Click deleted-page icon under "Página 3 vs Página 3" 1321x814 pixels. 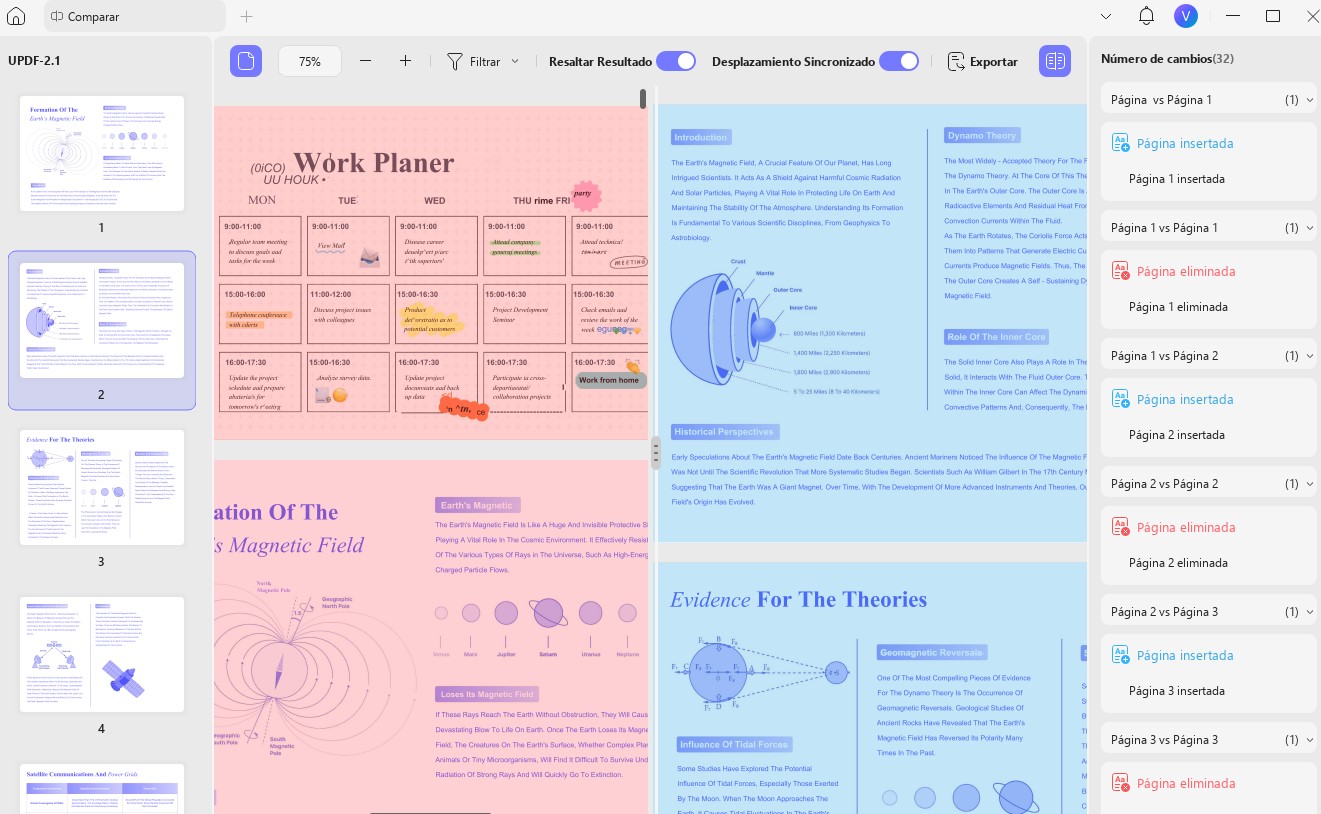click(x=1121, y=783)
